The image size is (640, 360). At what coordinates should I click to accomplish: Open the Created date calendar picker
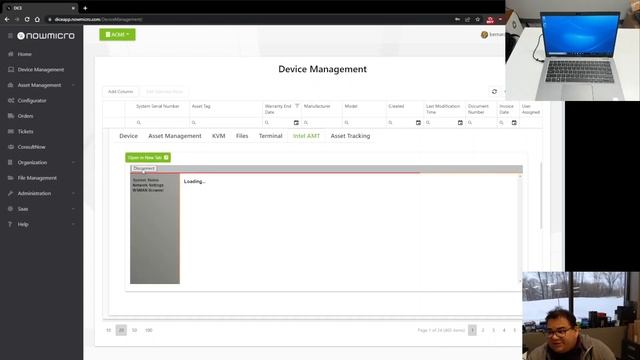tap(418, 122)
